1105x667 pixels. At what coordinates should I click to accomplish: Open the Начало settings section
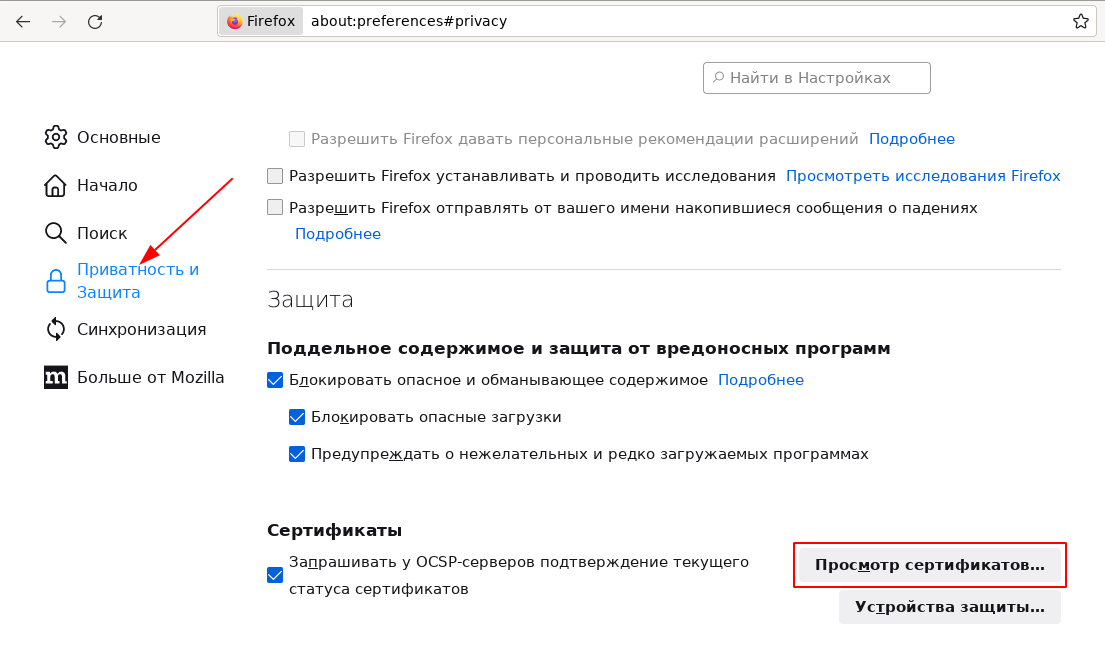coord(107,185)
